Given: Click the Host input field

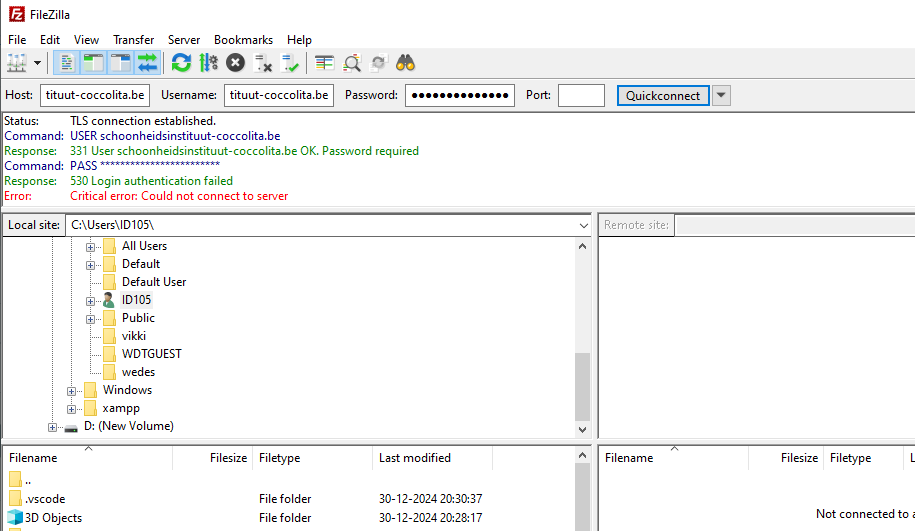Looking at the screenshot, I should tap(95, 95).
